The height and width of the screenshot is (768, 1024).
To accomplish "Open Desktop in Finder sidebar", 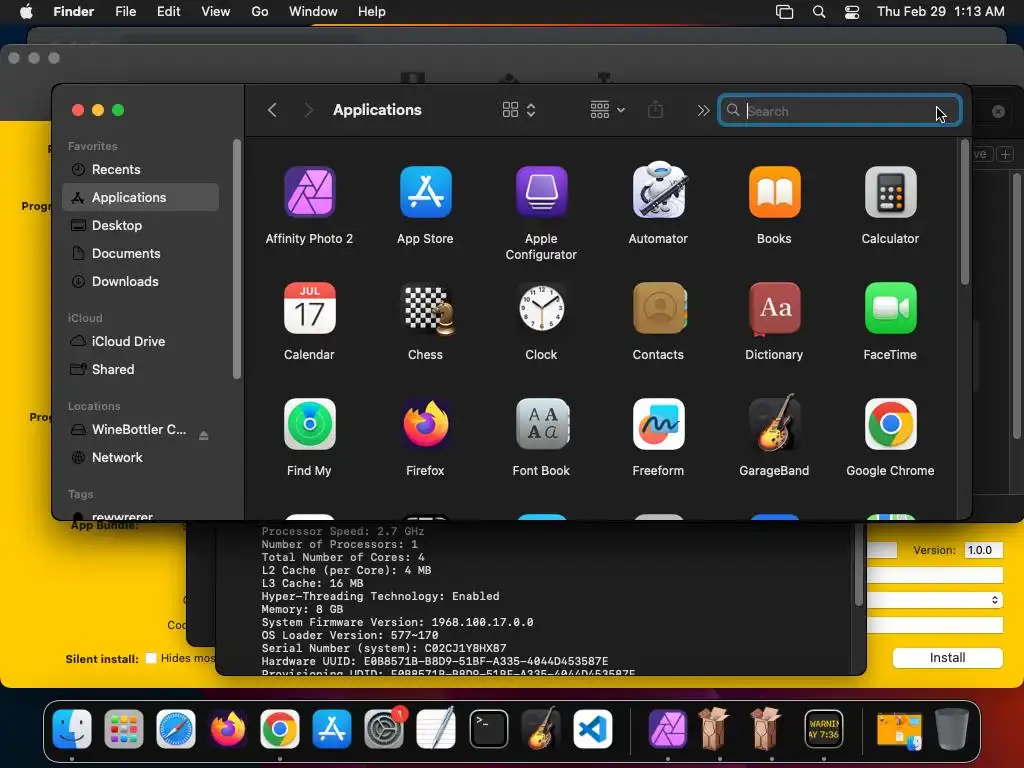I will tap(140, 225).
